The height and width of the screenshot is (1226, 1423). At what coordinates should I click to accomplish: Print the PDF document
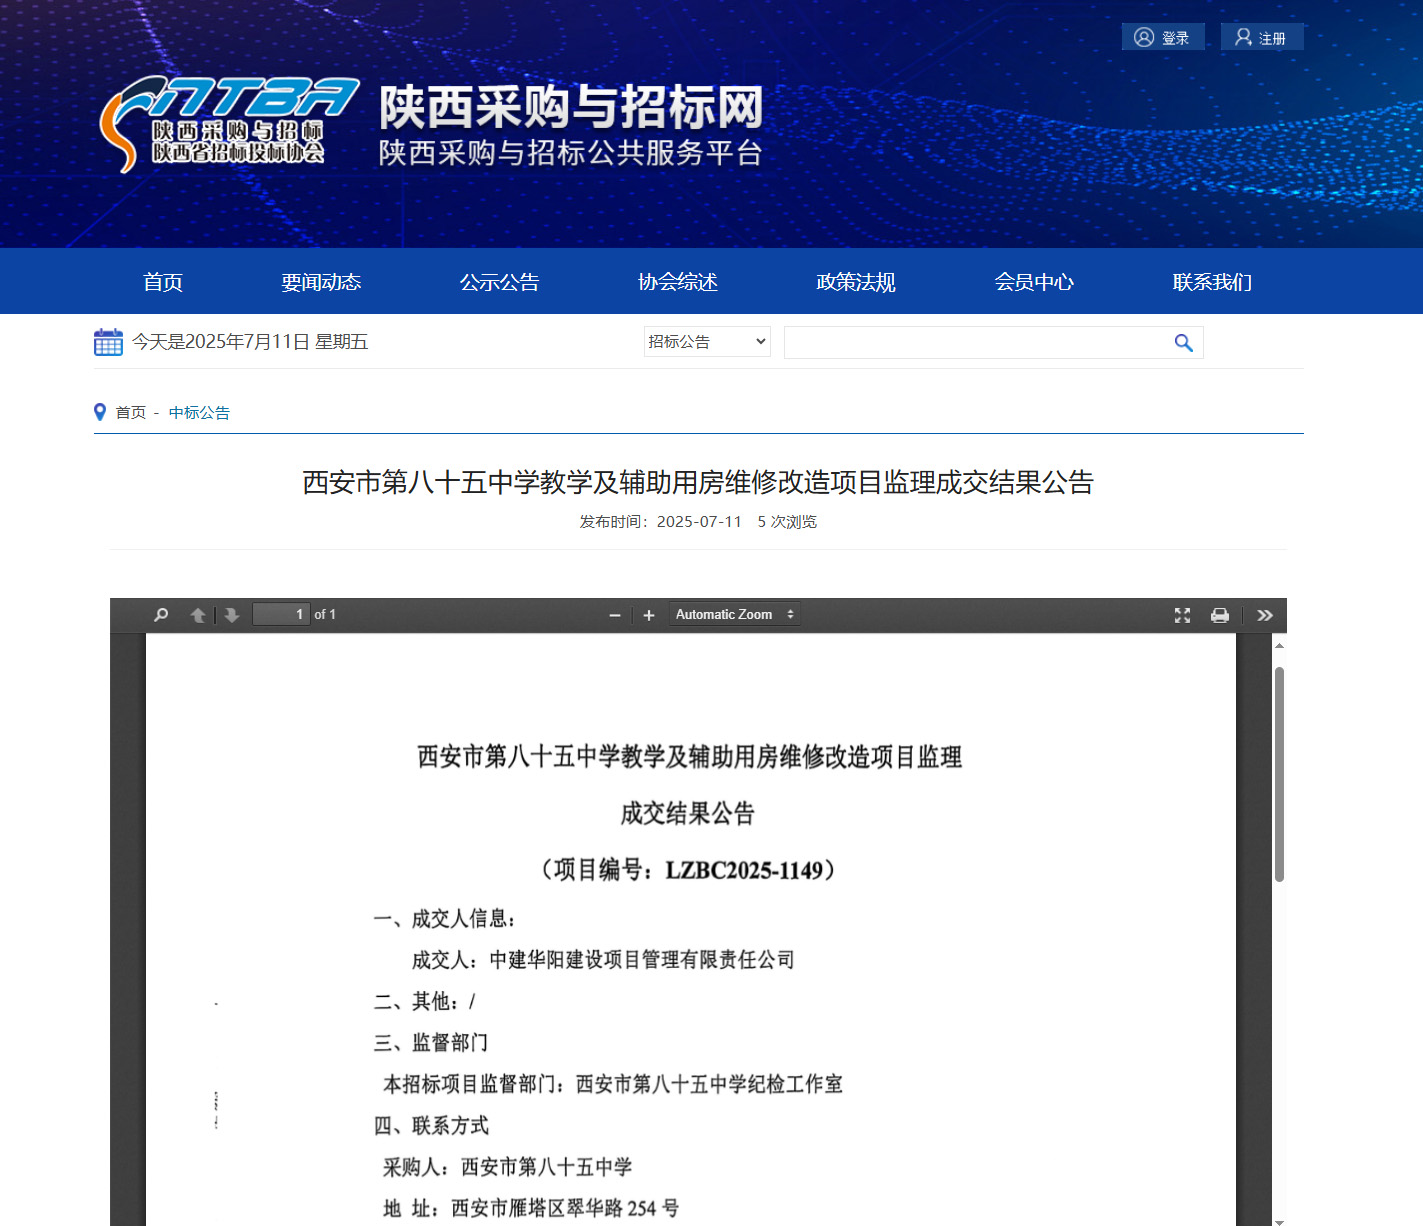1220,615
